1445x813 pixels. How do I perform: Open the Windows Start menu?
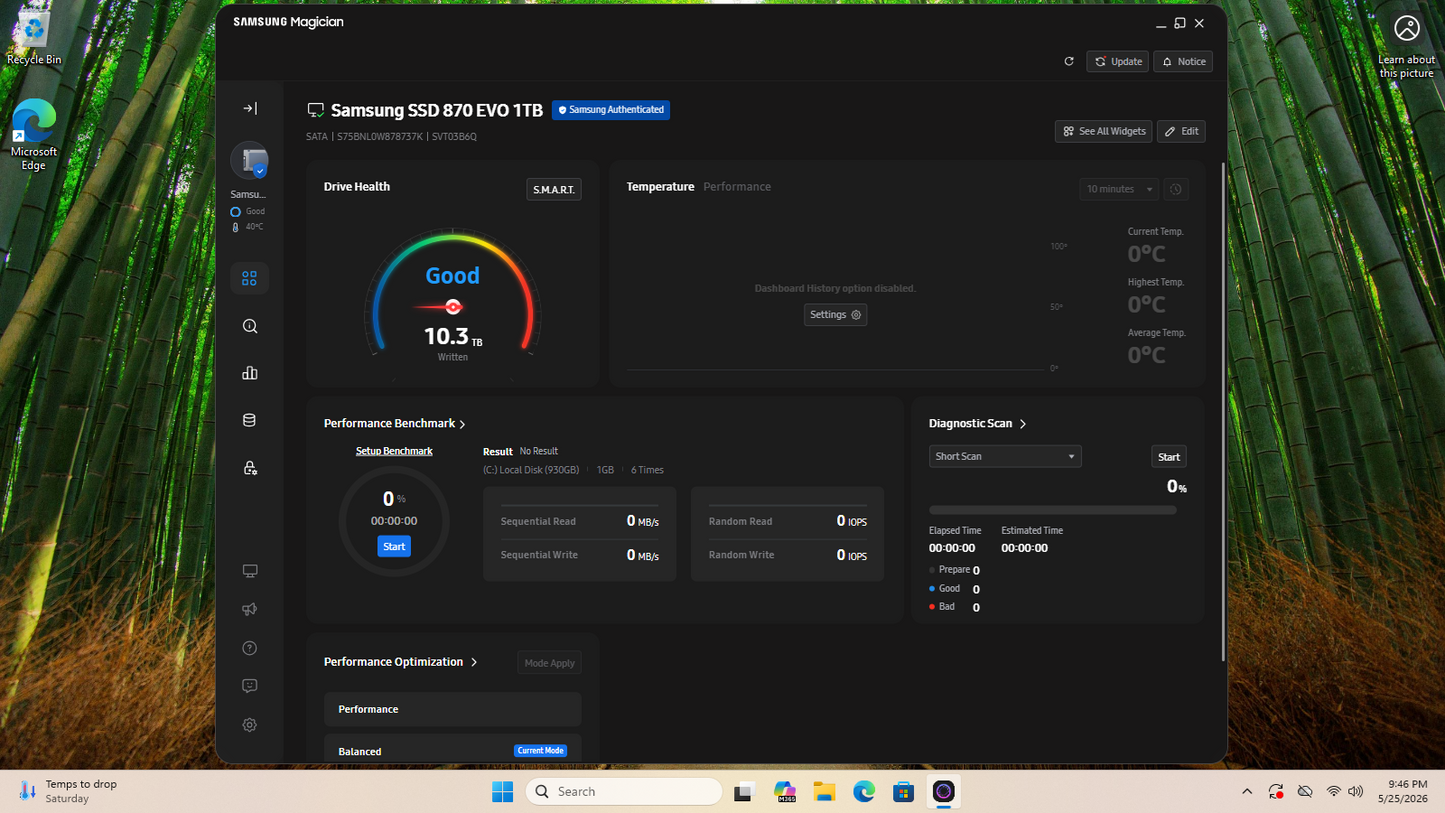tap(502, 792)
